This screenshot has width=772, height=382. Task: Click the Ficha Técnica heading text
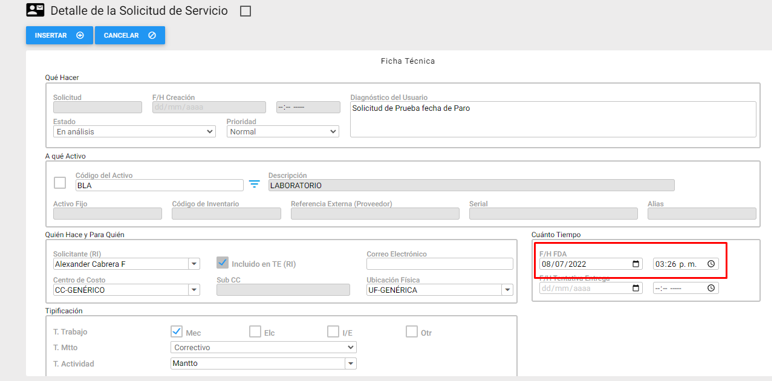click(408, 61)
